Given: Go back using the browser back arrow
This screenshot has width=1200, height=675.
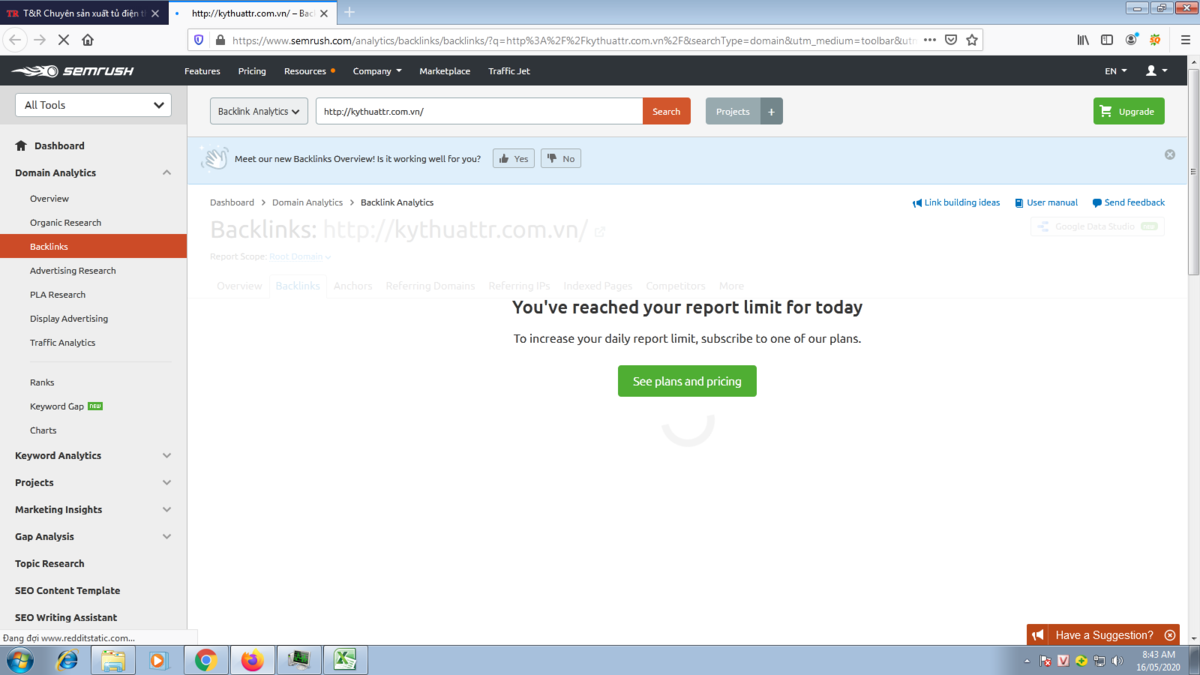Looking at the screenshot, I should pos(15,40).
